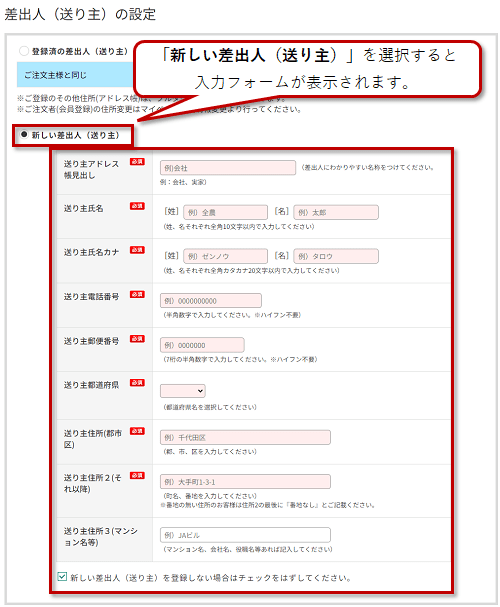Select the 登録済の差出人（送り主） radio button

coord(24,51)
